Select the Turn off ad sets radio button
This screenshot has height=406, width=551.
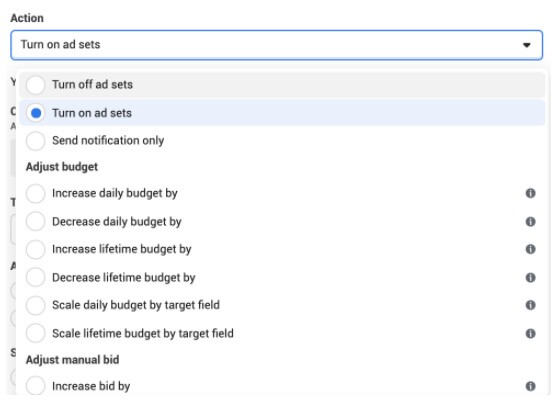pyautogui.click(x=35, y=85)
